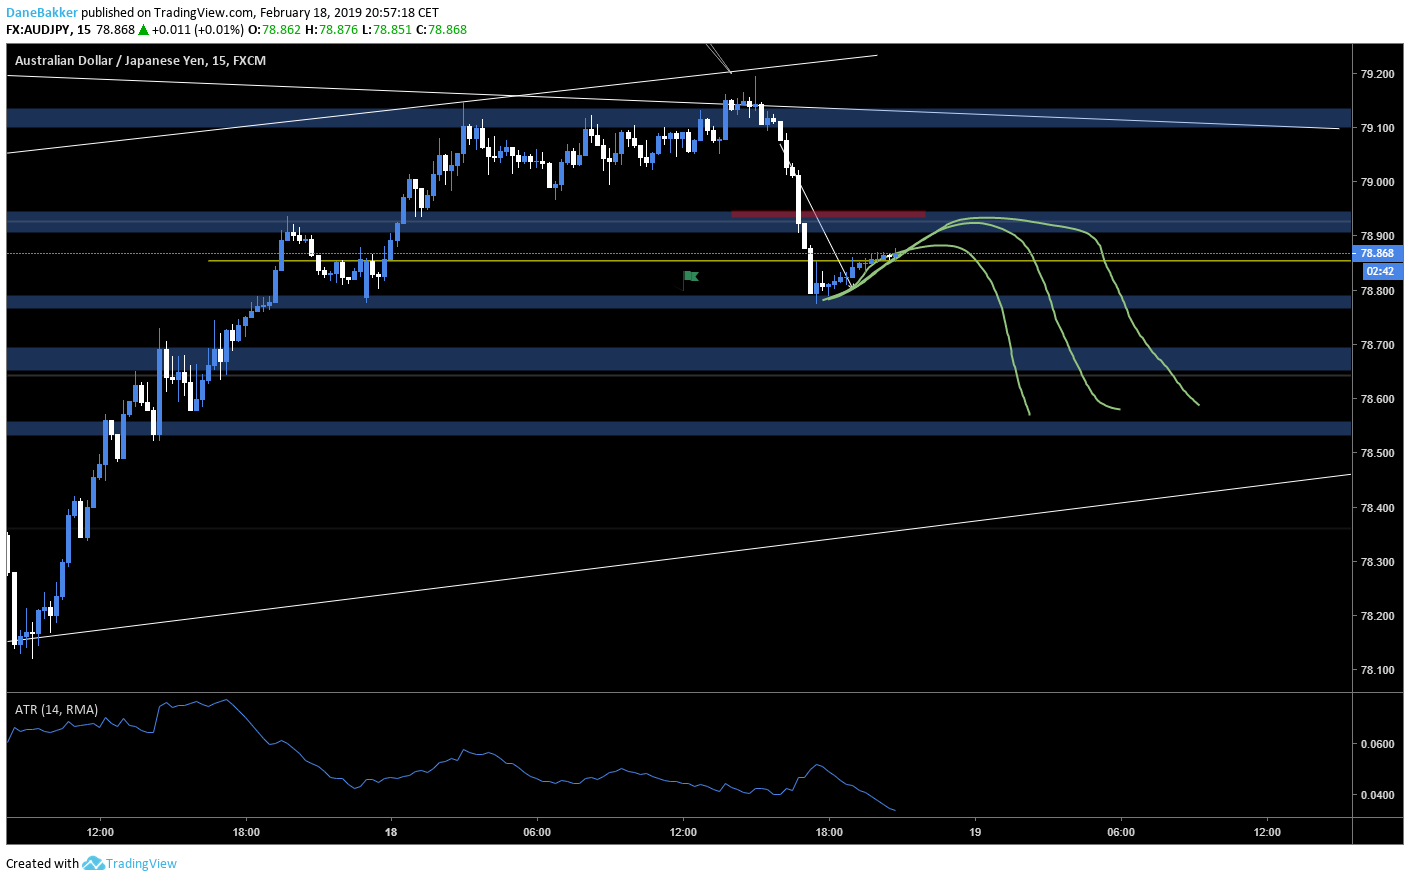
Task: Open the DaneBakker author profile link
Action: pos(41,13)
